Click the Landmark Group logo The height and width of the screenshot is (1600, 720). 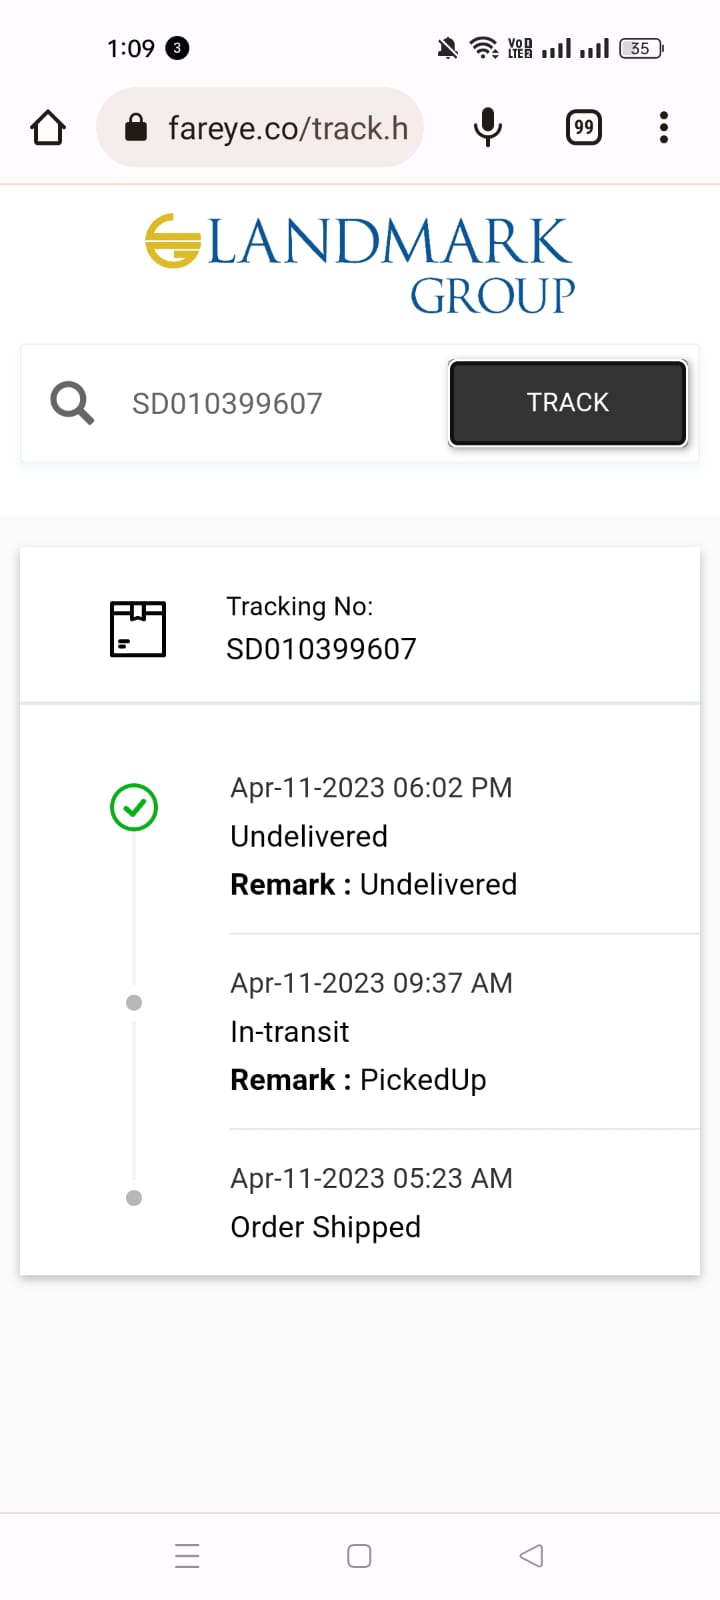360,264
